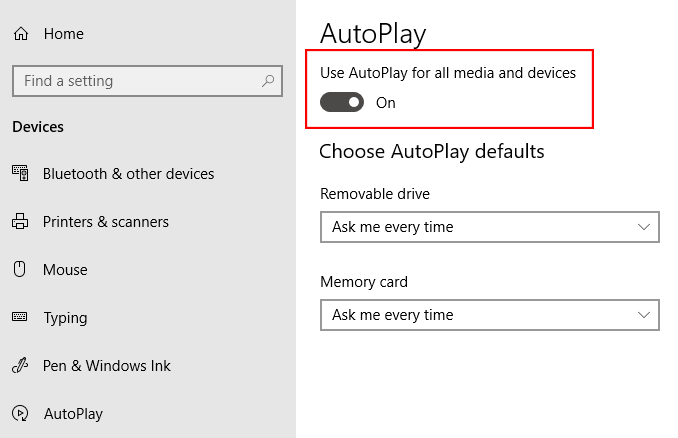Open the Removable drive dropdown
678x438 pixels.
coord(489,227)
